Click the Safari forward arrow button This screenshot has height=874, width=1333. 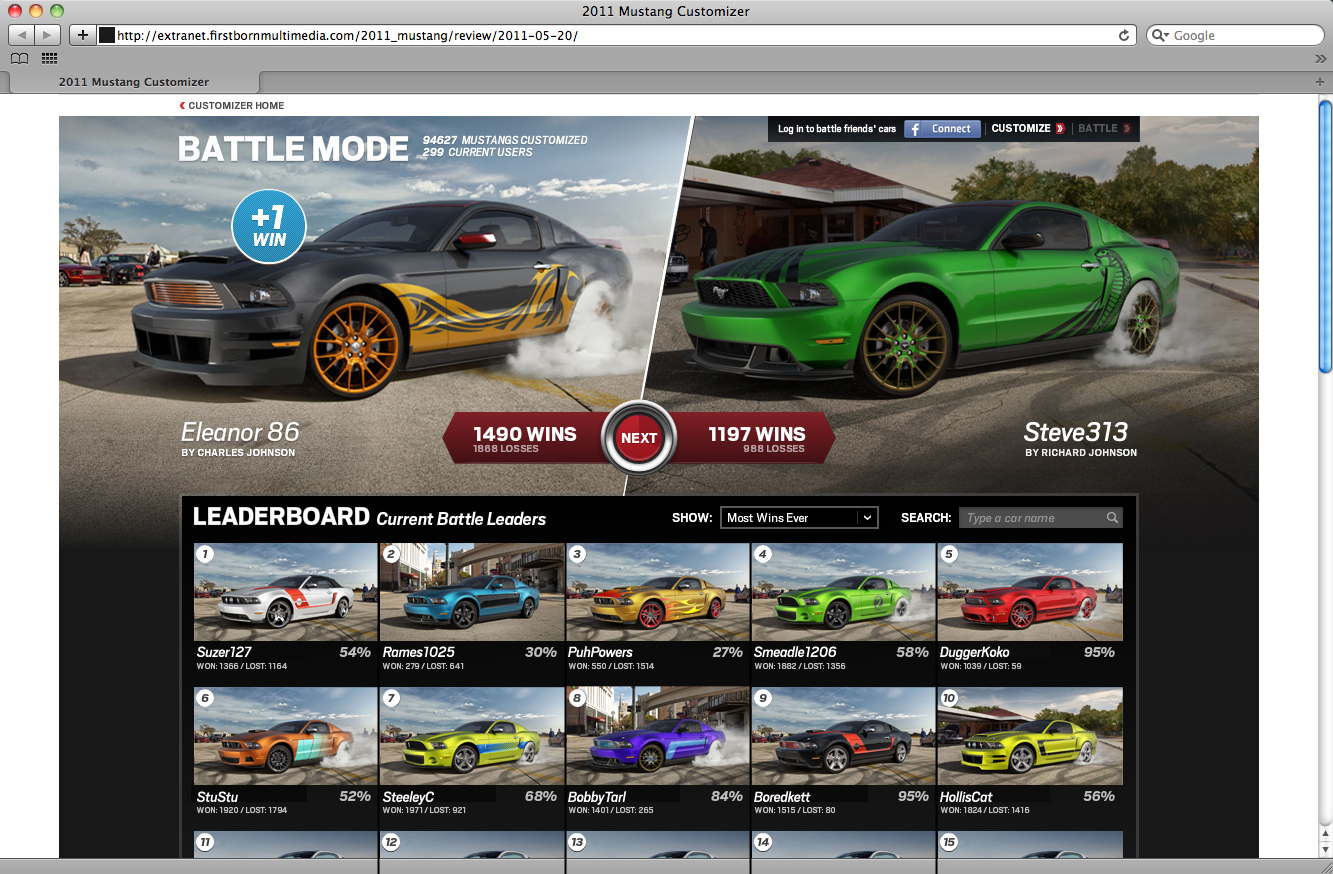coord(47,35)
